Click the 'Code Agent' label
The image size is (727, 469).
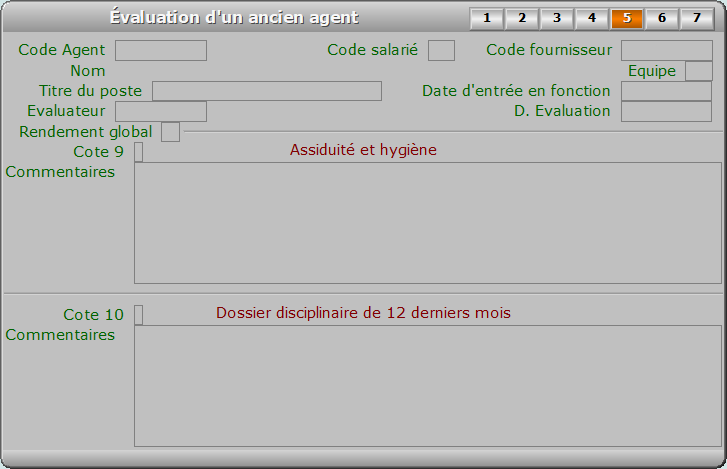coord(62,50)
